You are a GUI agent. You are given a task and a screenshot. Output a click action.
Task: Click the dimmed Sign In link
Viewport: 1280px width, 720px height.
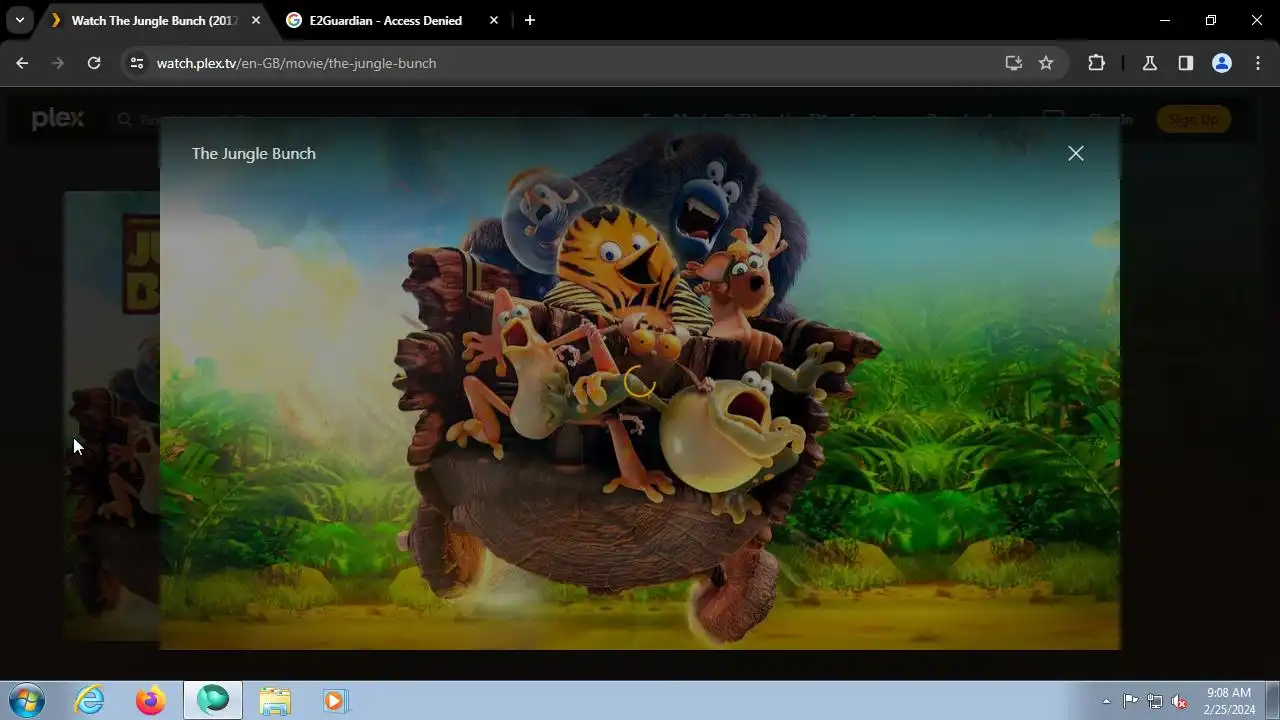(1110, 120)
